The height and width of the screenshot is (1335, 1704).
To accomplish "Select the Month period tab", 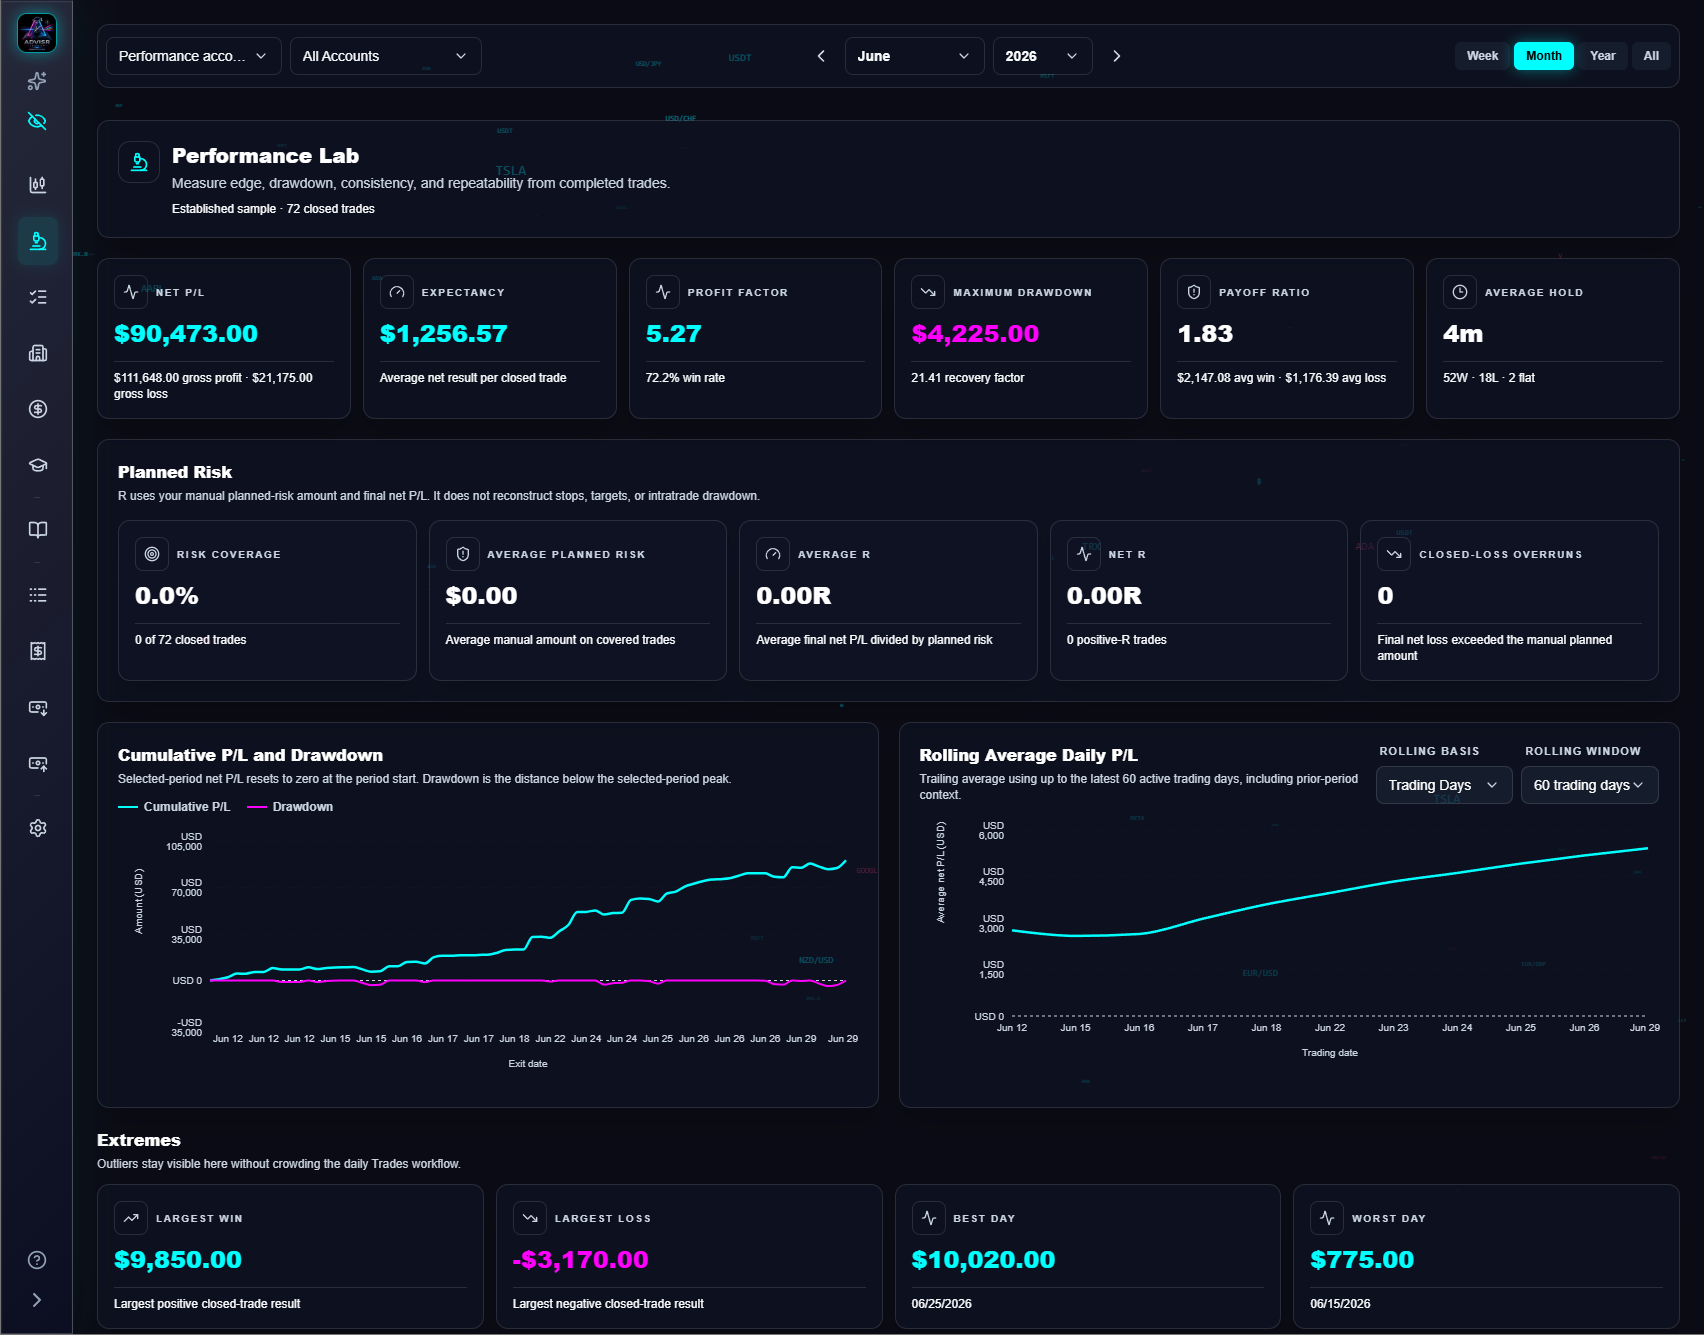I will click(1544, 56).
